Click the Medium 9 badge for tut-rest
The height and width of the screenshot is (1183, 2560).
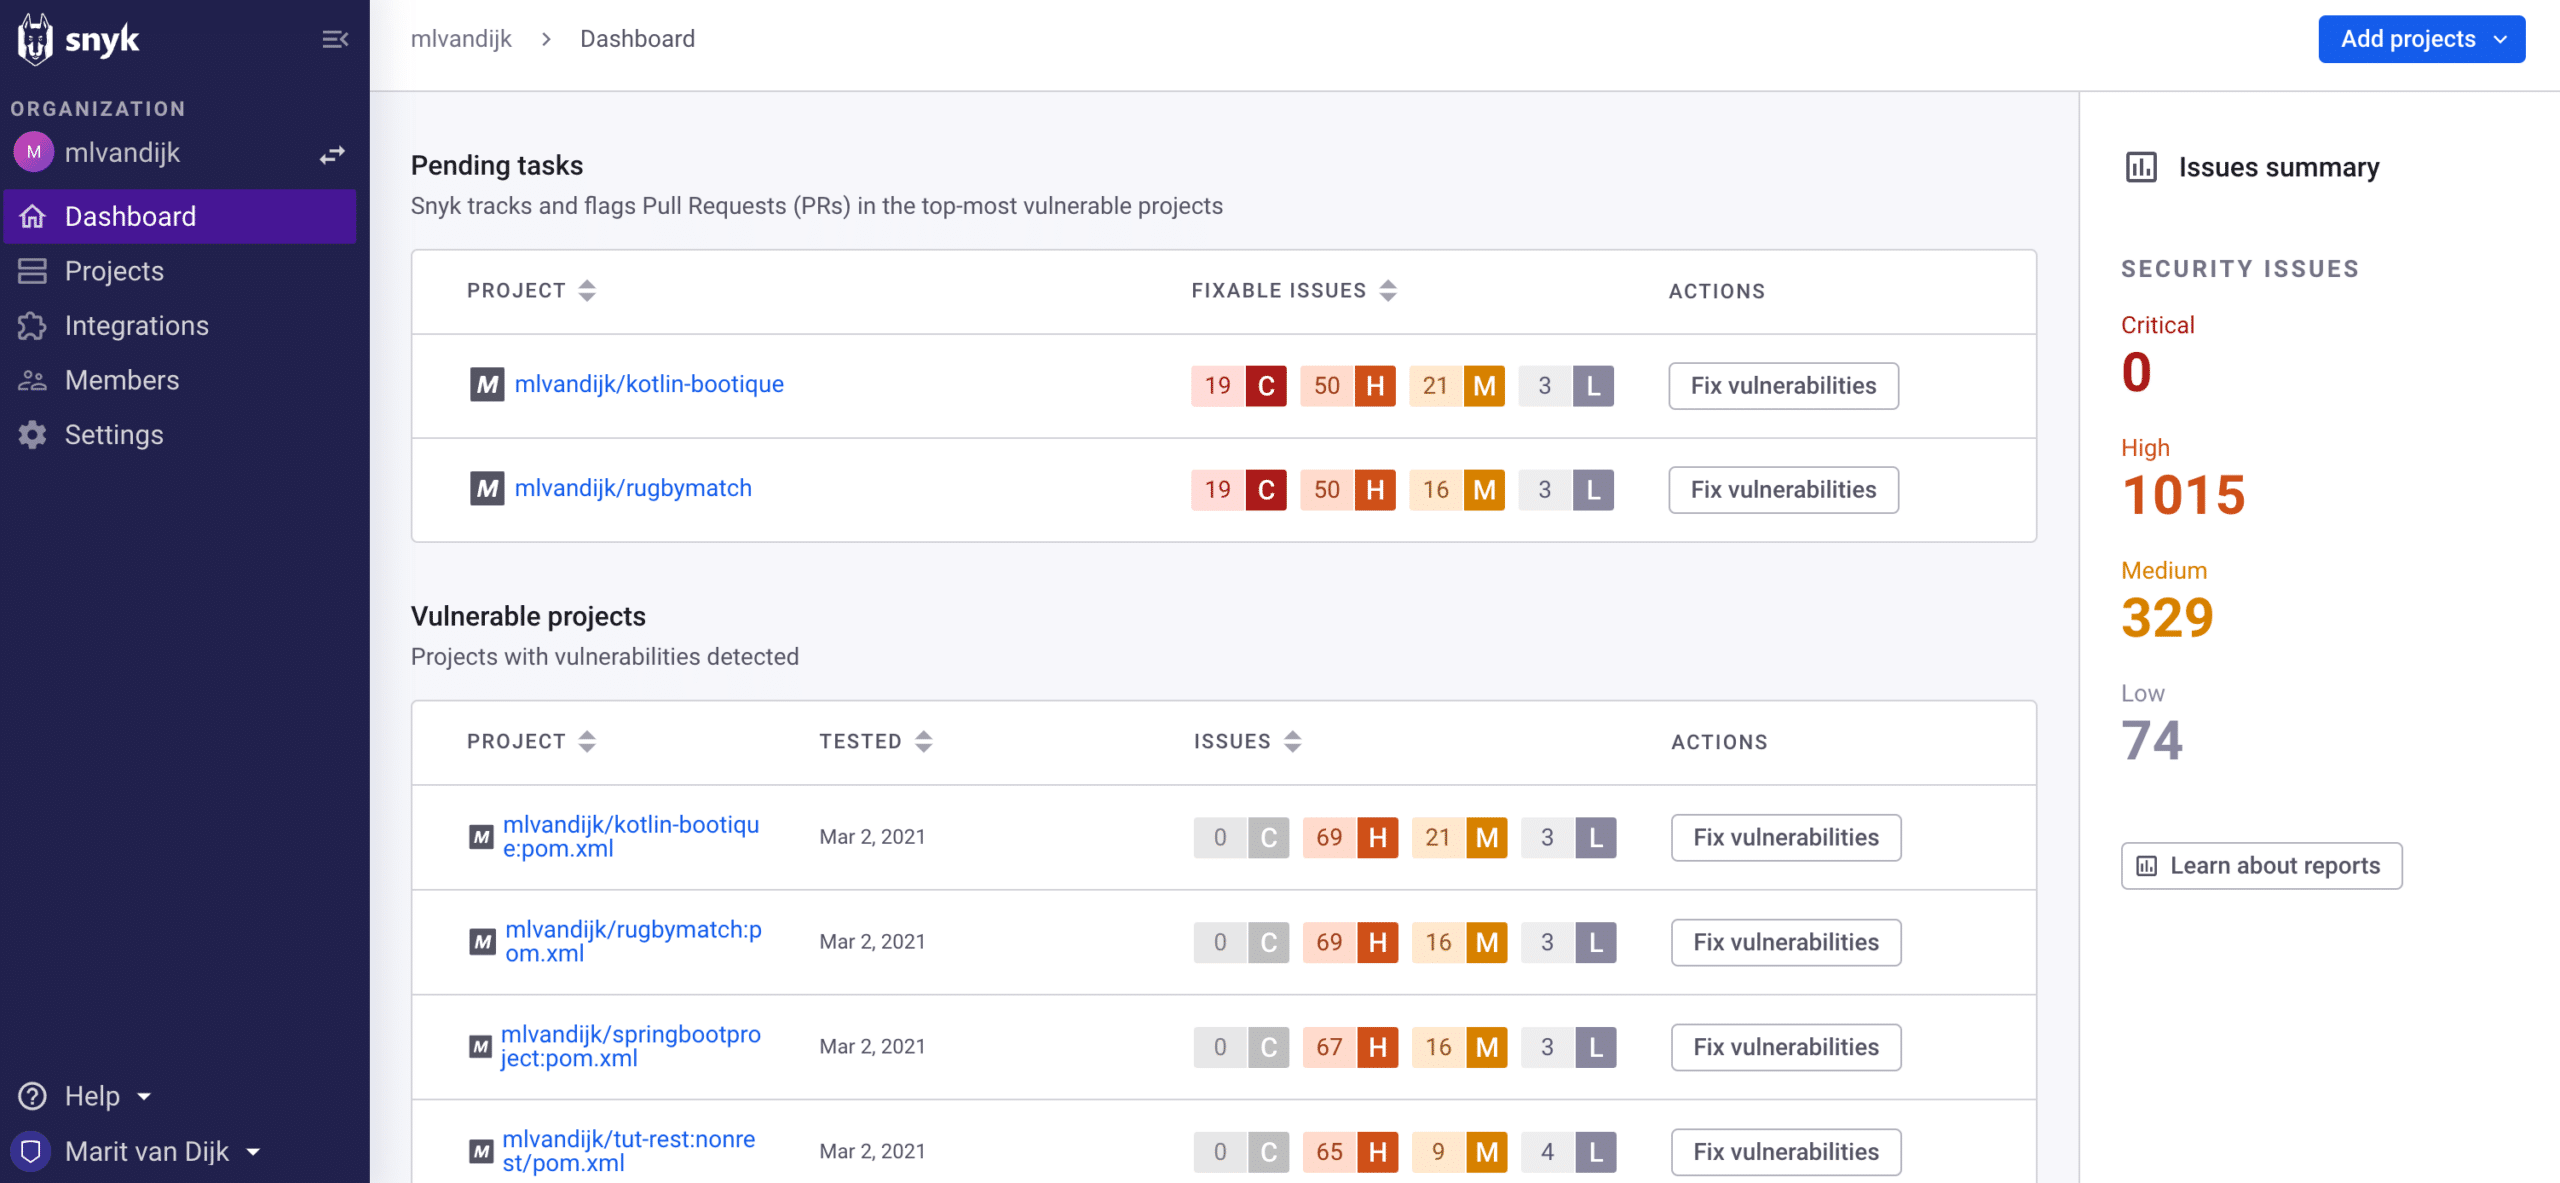point(1459,1152)
